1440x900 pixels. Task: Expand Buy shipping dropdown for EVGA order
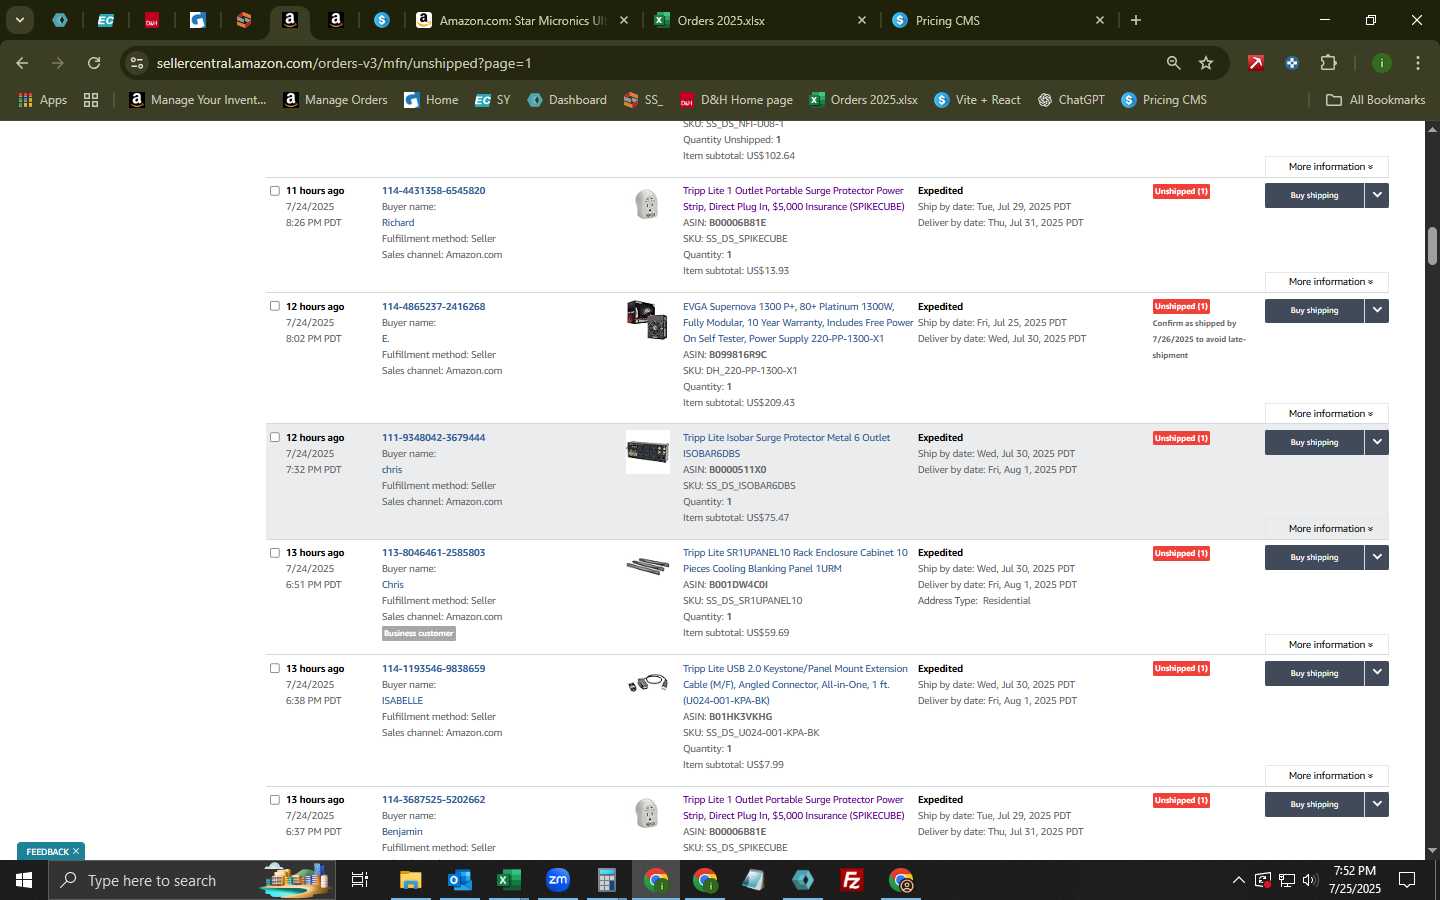click(1377, 310)
